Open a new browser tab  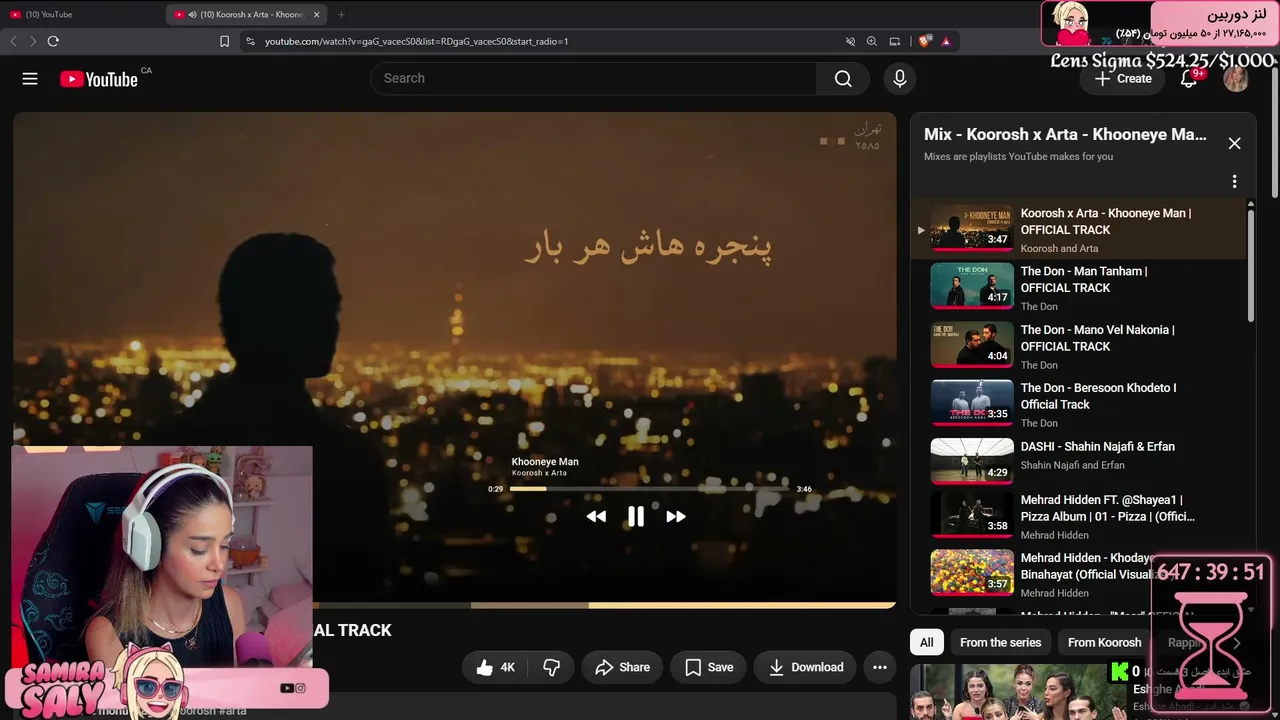(341, 14)
